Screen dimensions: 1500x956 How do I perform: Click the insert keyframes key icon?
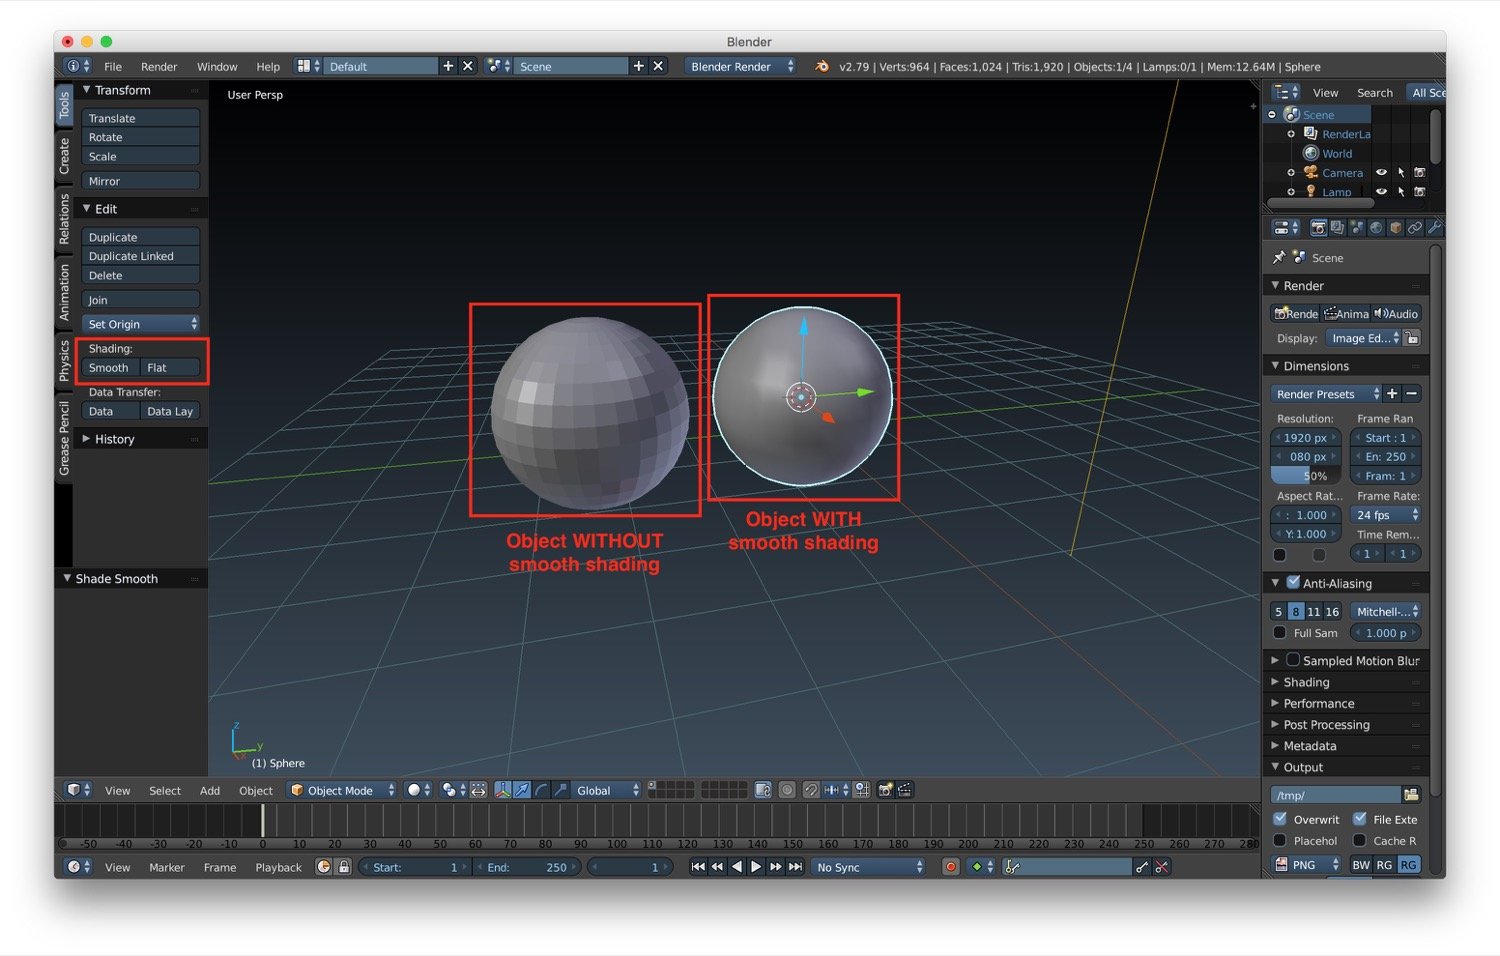(1142, 867)
